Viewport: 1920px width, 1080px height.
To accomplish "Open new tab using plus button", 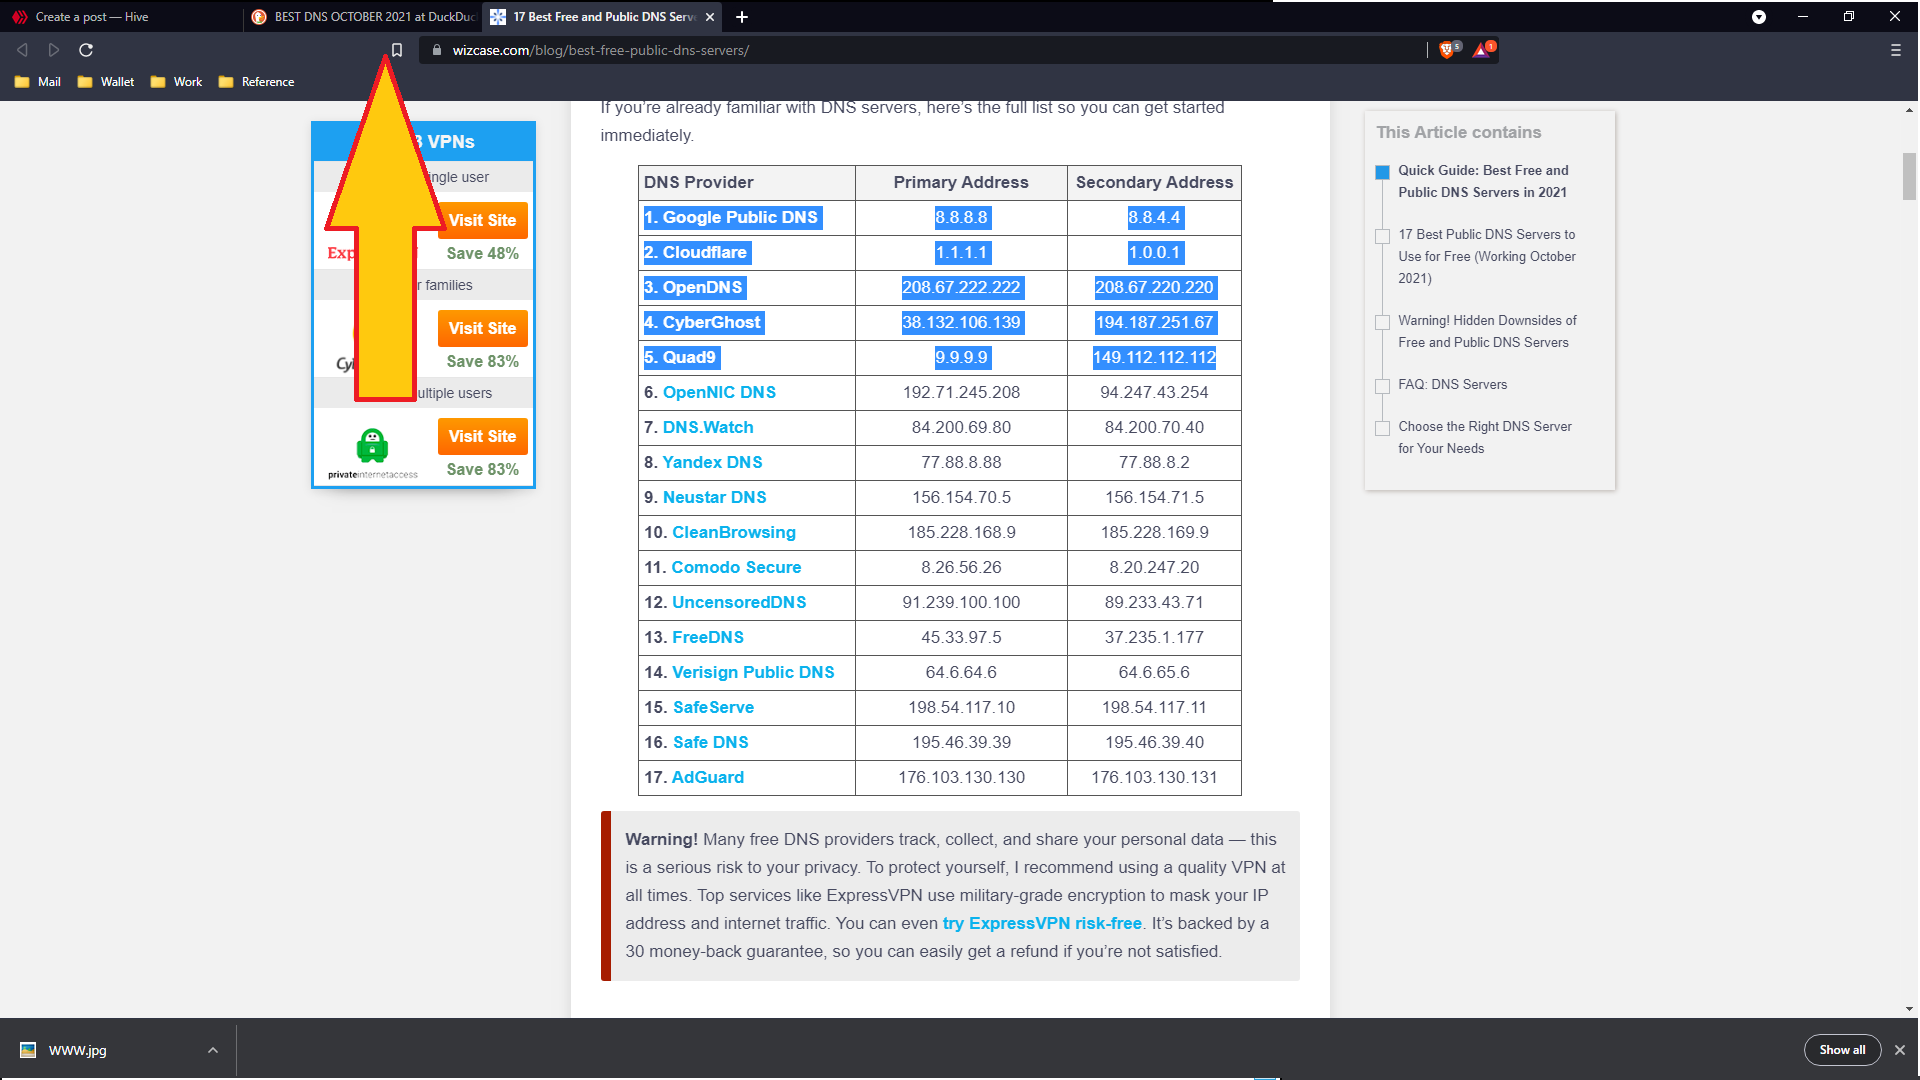I will pos(741,16).
